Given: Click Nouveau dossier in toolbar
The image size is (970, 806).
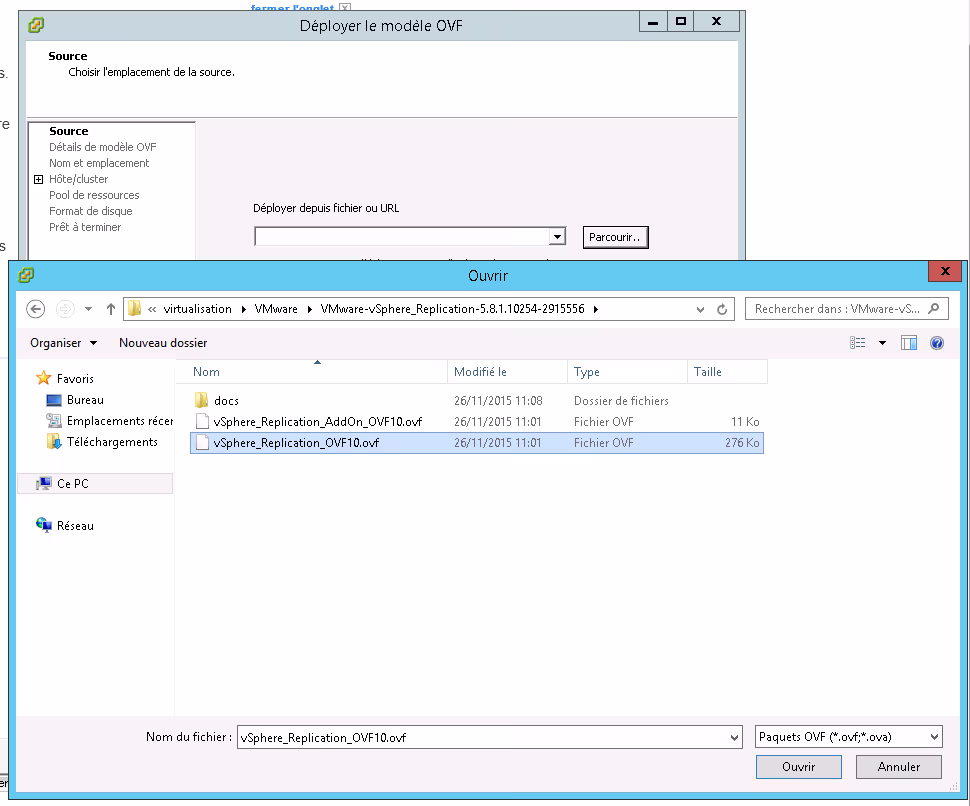Looking at the screenshot, I should point(163,343).
